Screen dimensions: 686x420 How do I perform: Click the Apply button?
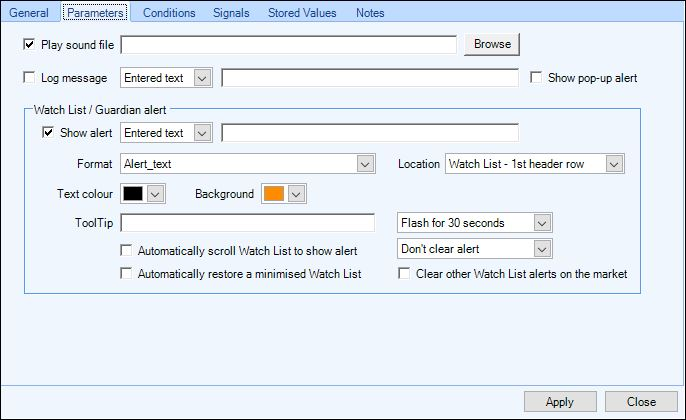click(x=560, y=402)
